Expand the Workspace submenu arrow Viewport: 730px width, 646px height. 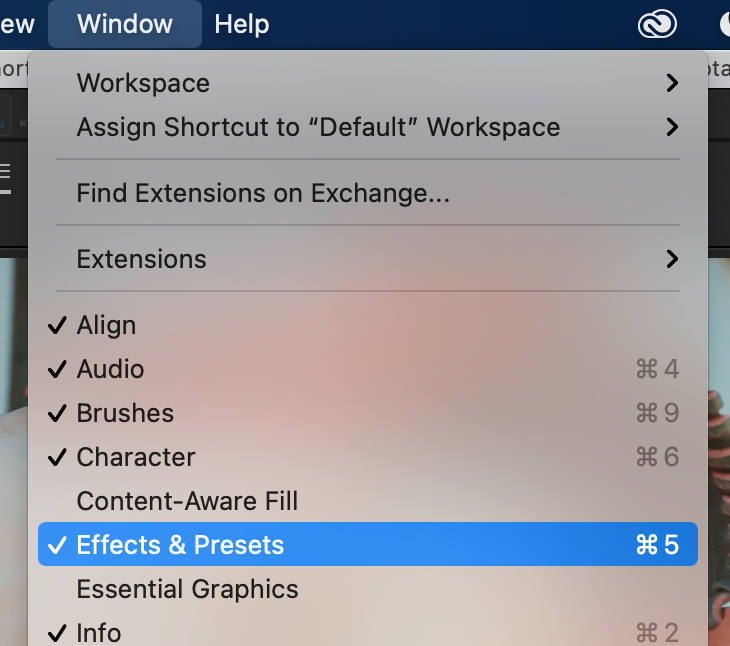click(x=672, y=83)
